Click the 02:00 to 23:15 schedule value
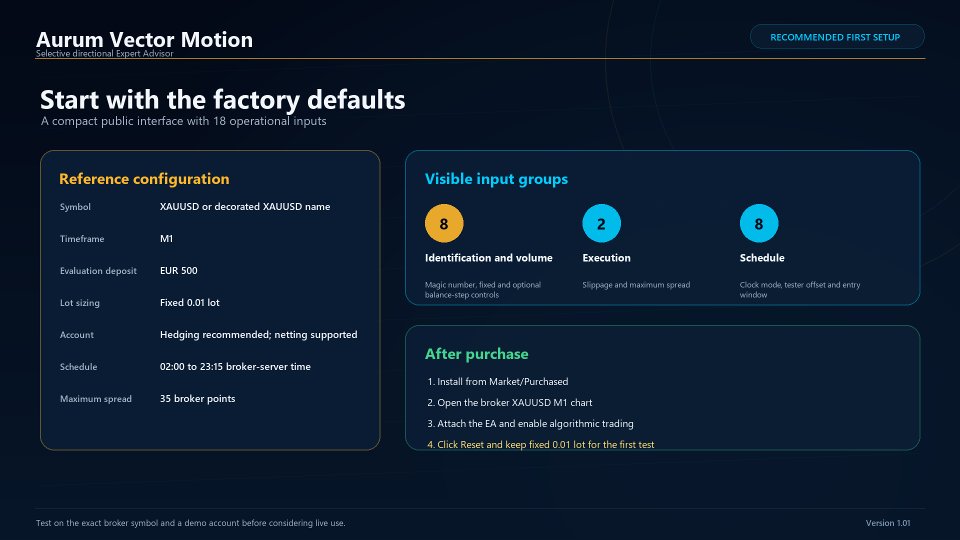 pyautogui.click(x=235, y=367)
